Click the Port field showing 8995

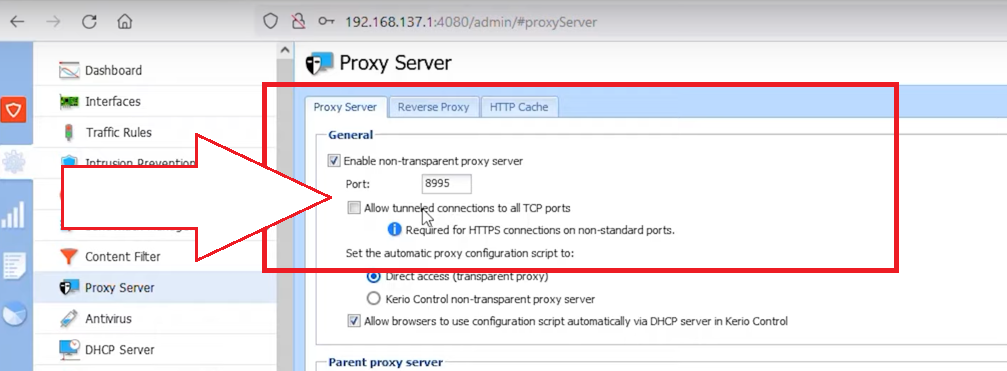pos(446,184)
